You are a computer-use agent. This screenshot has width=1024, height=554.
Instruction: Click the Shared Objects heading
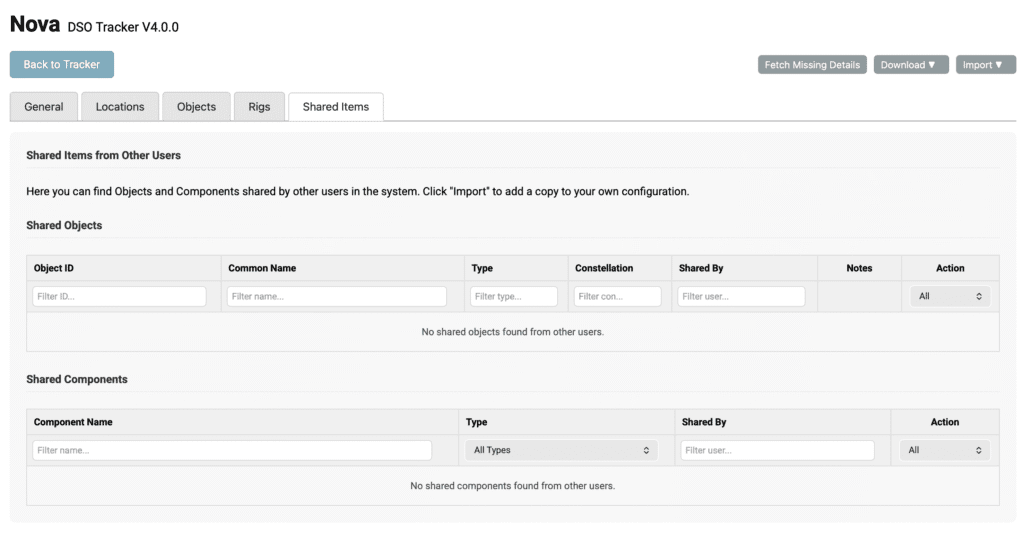64,225
